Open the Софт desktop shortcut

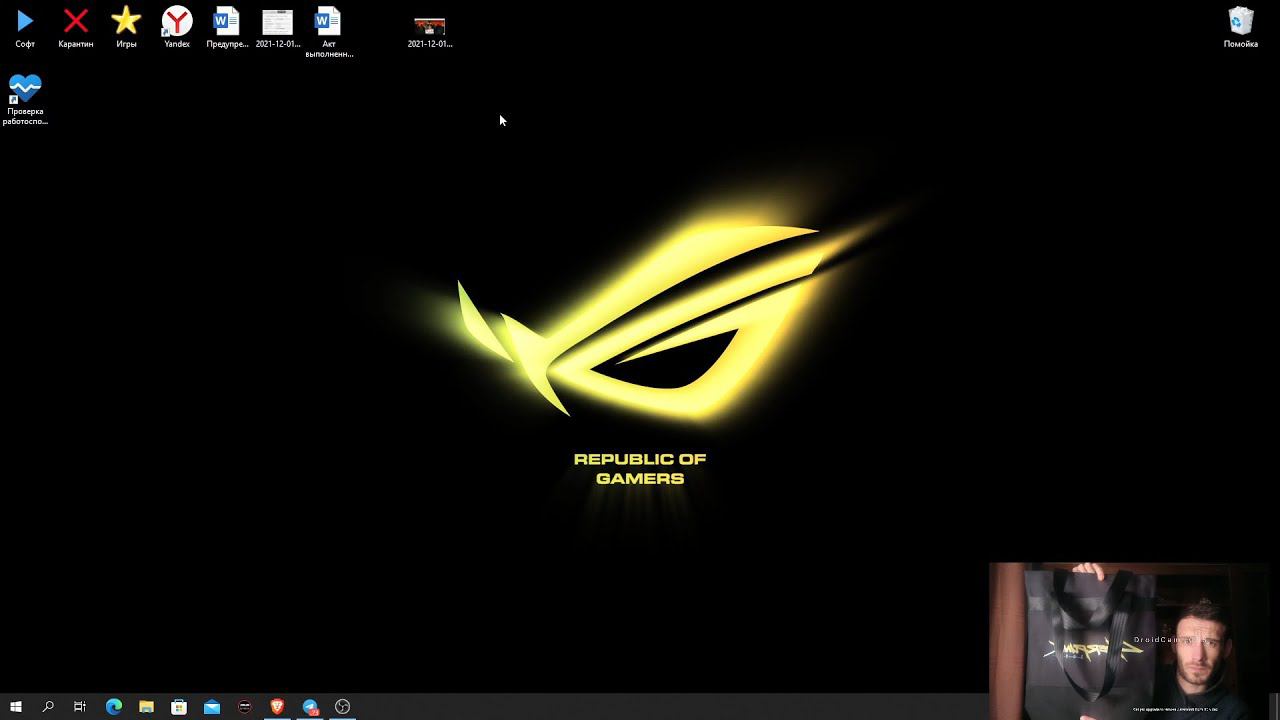click(x=25, y=22)
